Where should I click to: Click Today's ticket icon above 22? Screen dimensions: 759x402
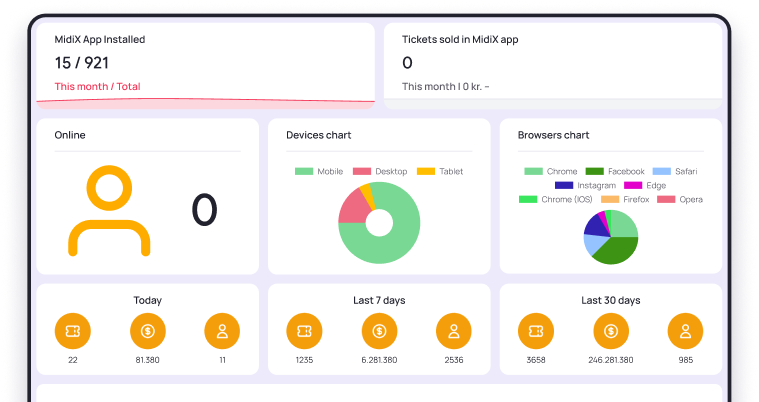73,331
